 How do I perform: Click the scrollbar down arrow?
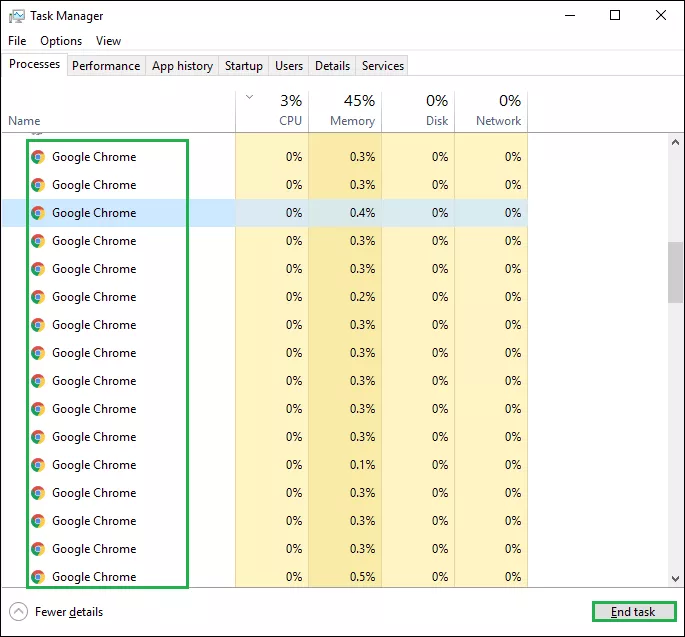pyautogui.click(x=675, y=578)
